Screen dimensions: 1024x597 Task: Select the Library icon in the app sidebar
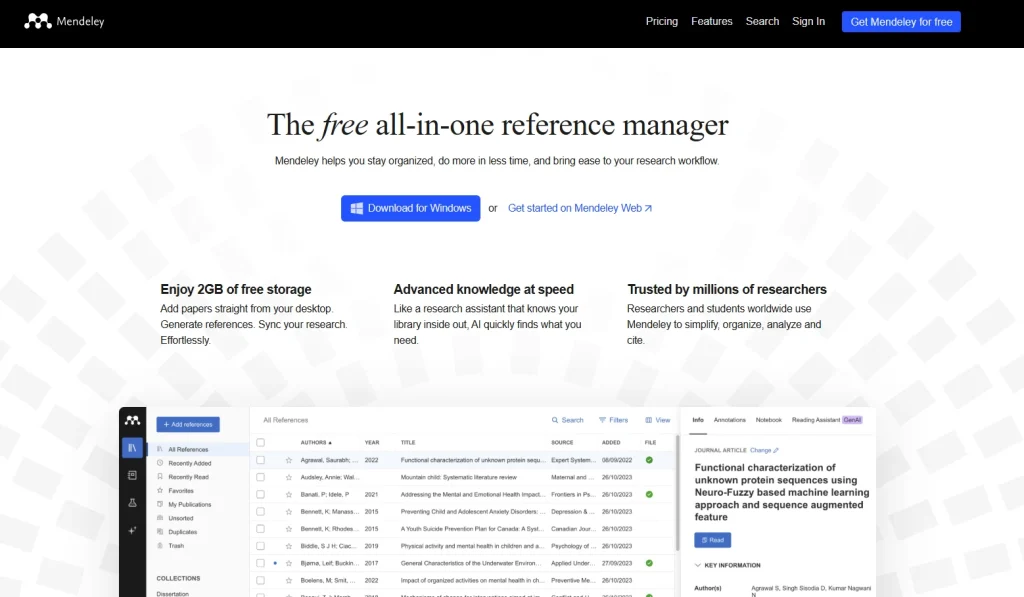[133, 447]
